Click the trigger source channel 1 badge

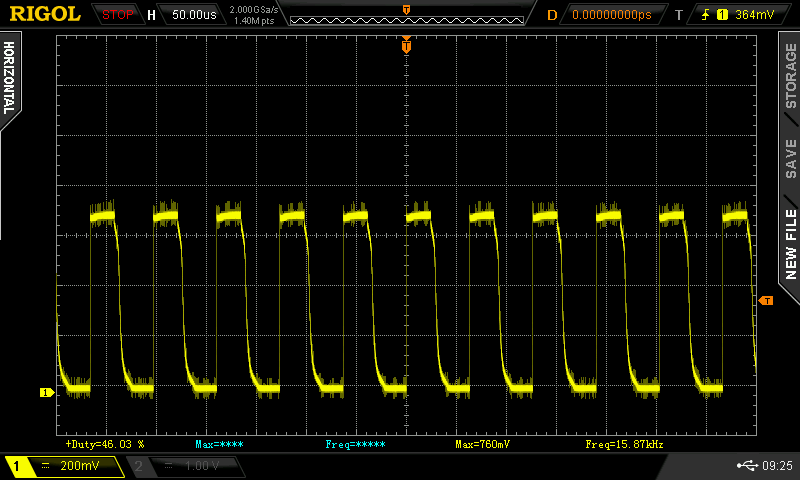[x=722, y=15]
